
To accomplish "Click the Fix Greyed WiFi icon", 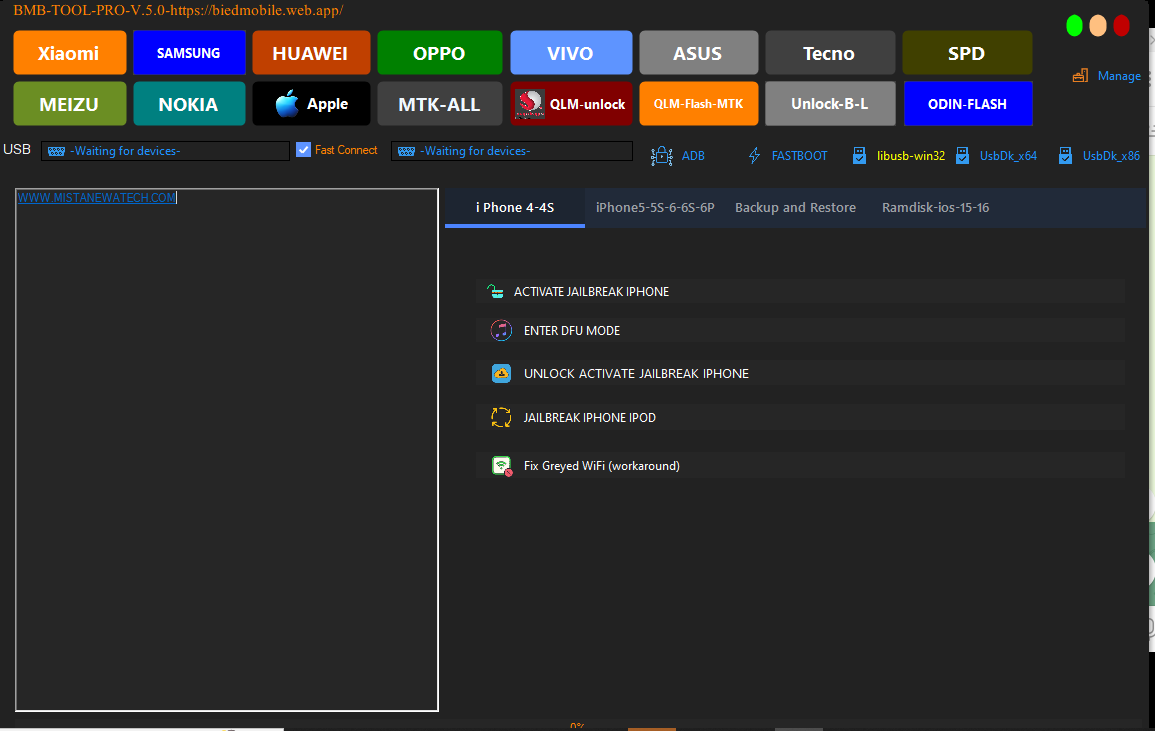I will 502,466.
